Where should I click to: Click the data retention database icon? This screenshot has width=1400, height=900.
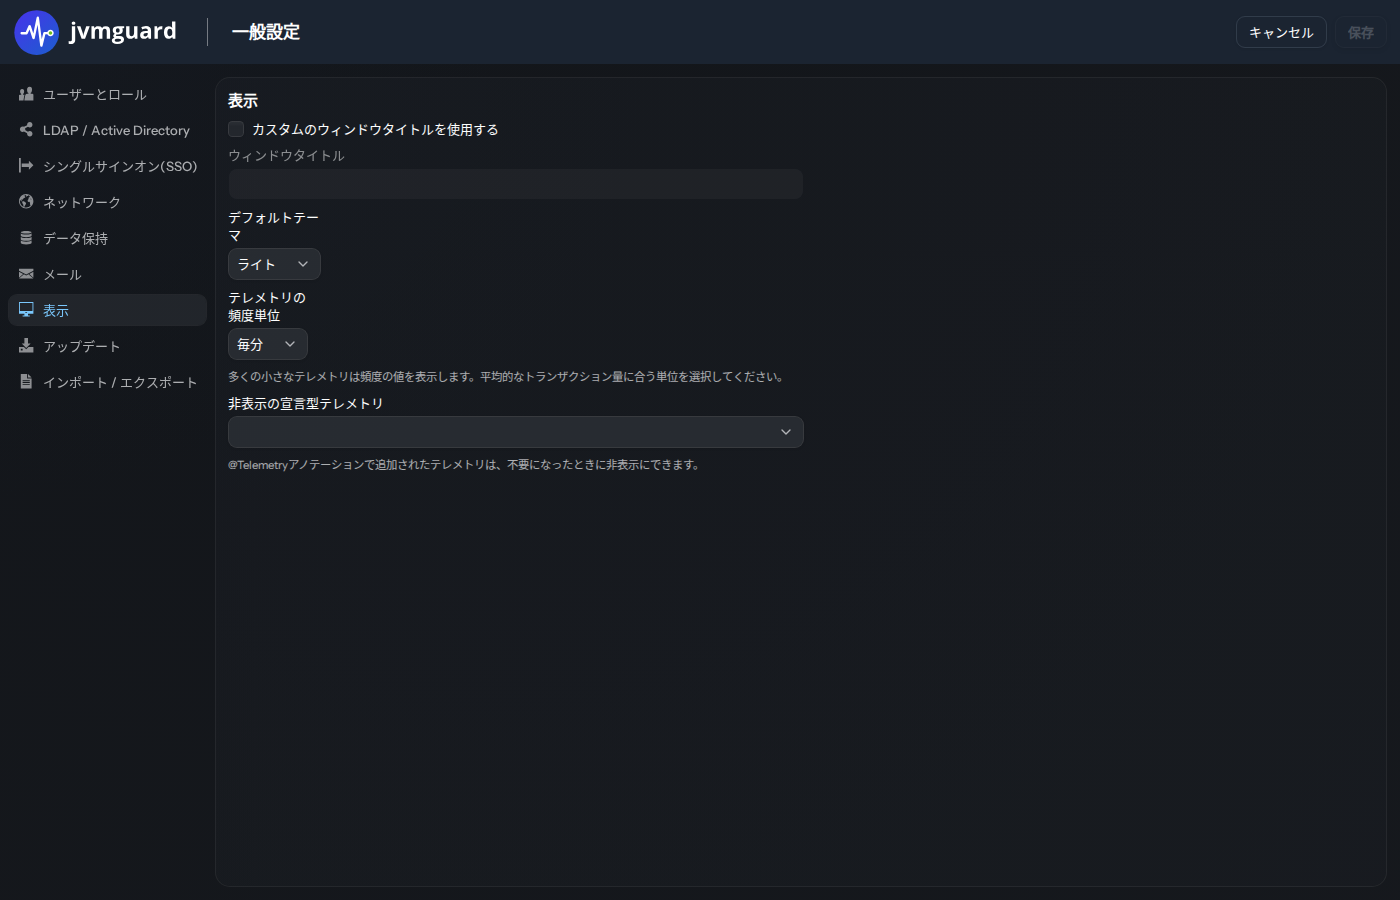click(x=26, y=238)
